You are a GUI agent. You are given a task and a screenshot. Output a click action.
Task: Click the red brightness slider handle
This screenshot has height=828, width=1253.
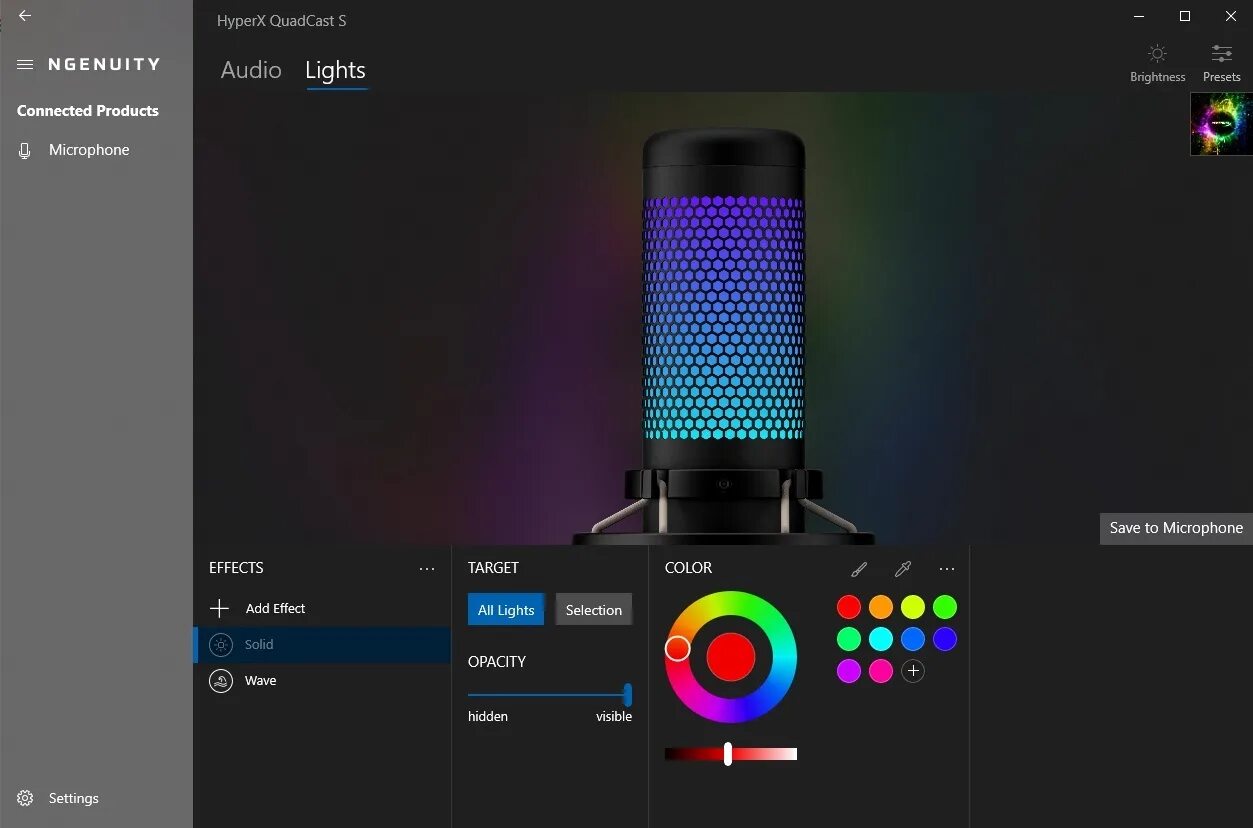(728, 754)
